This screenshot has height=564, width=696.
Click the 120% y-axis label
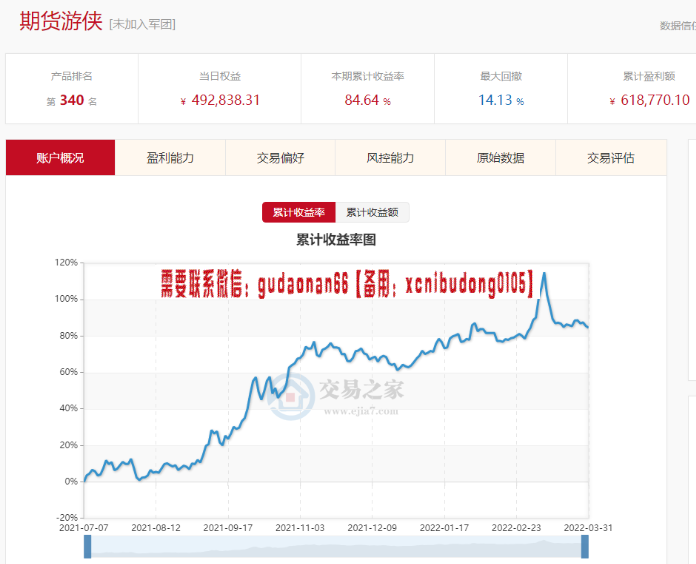67,263
